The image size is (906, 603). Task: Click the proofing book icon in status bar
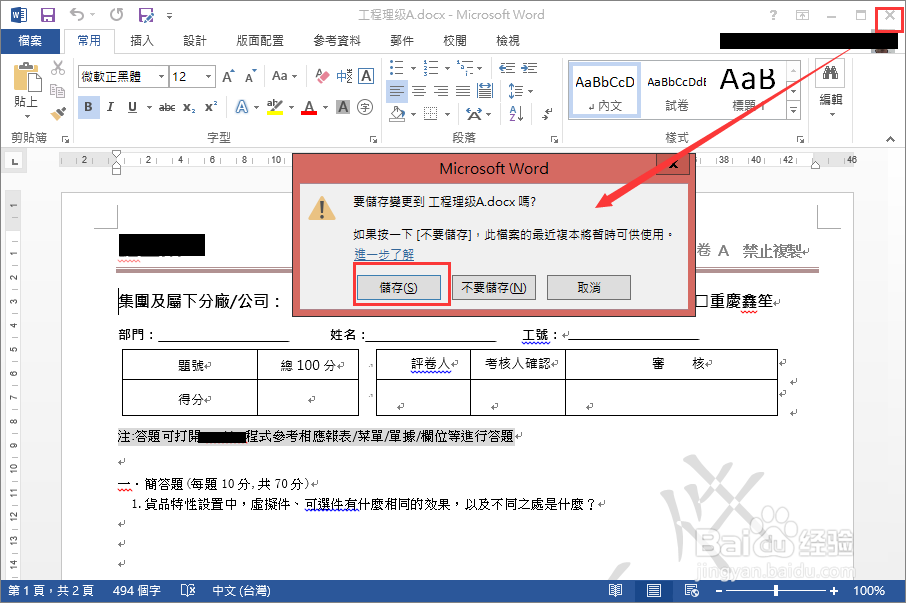click(x=188, y=590)
